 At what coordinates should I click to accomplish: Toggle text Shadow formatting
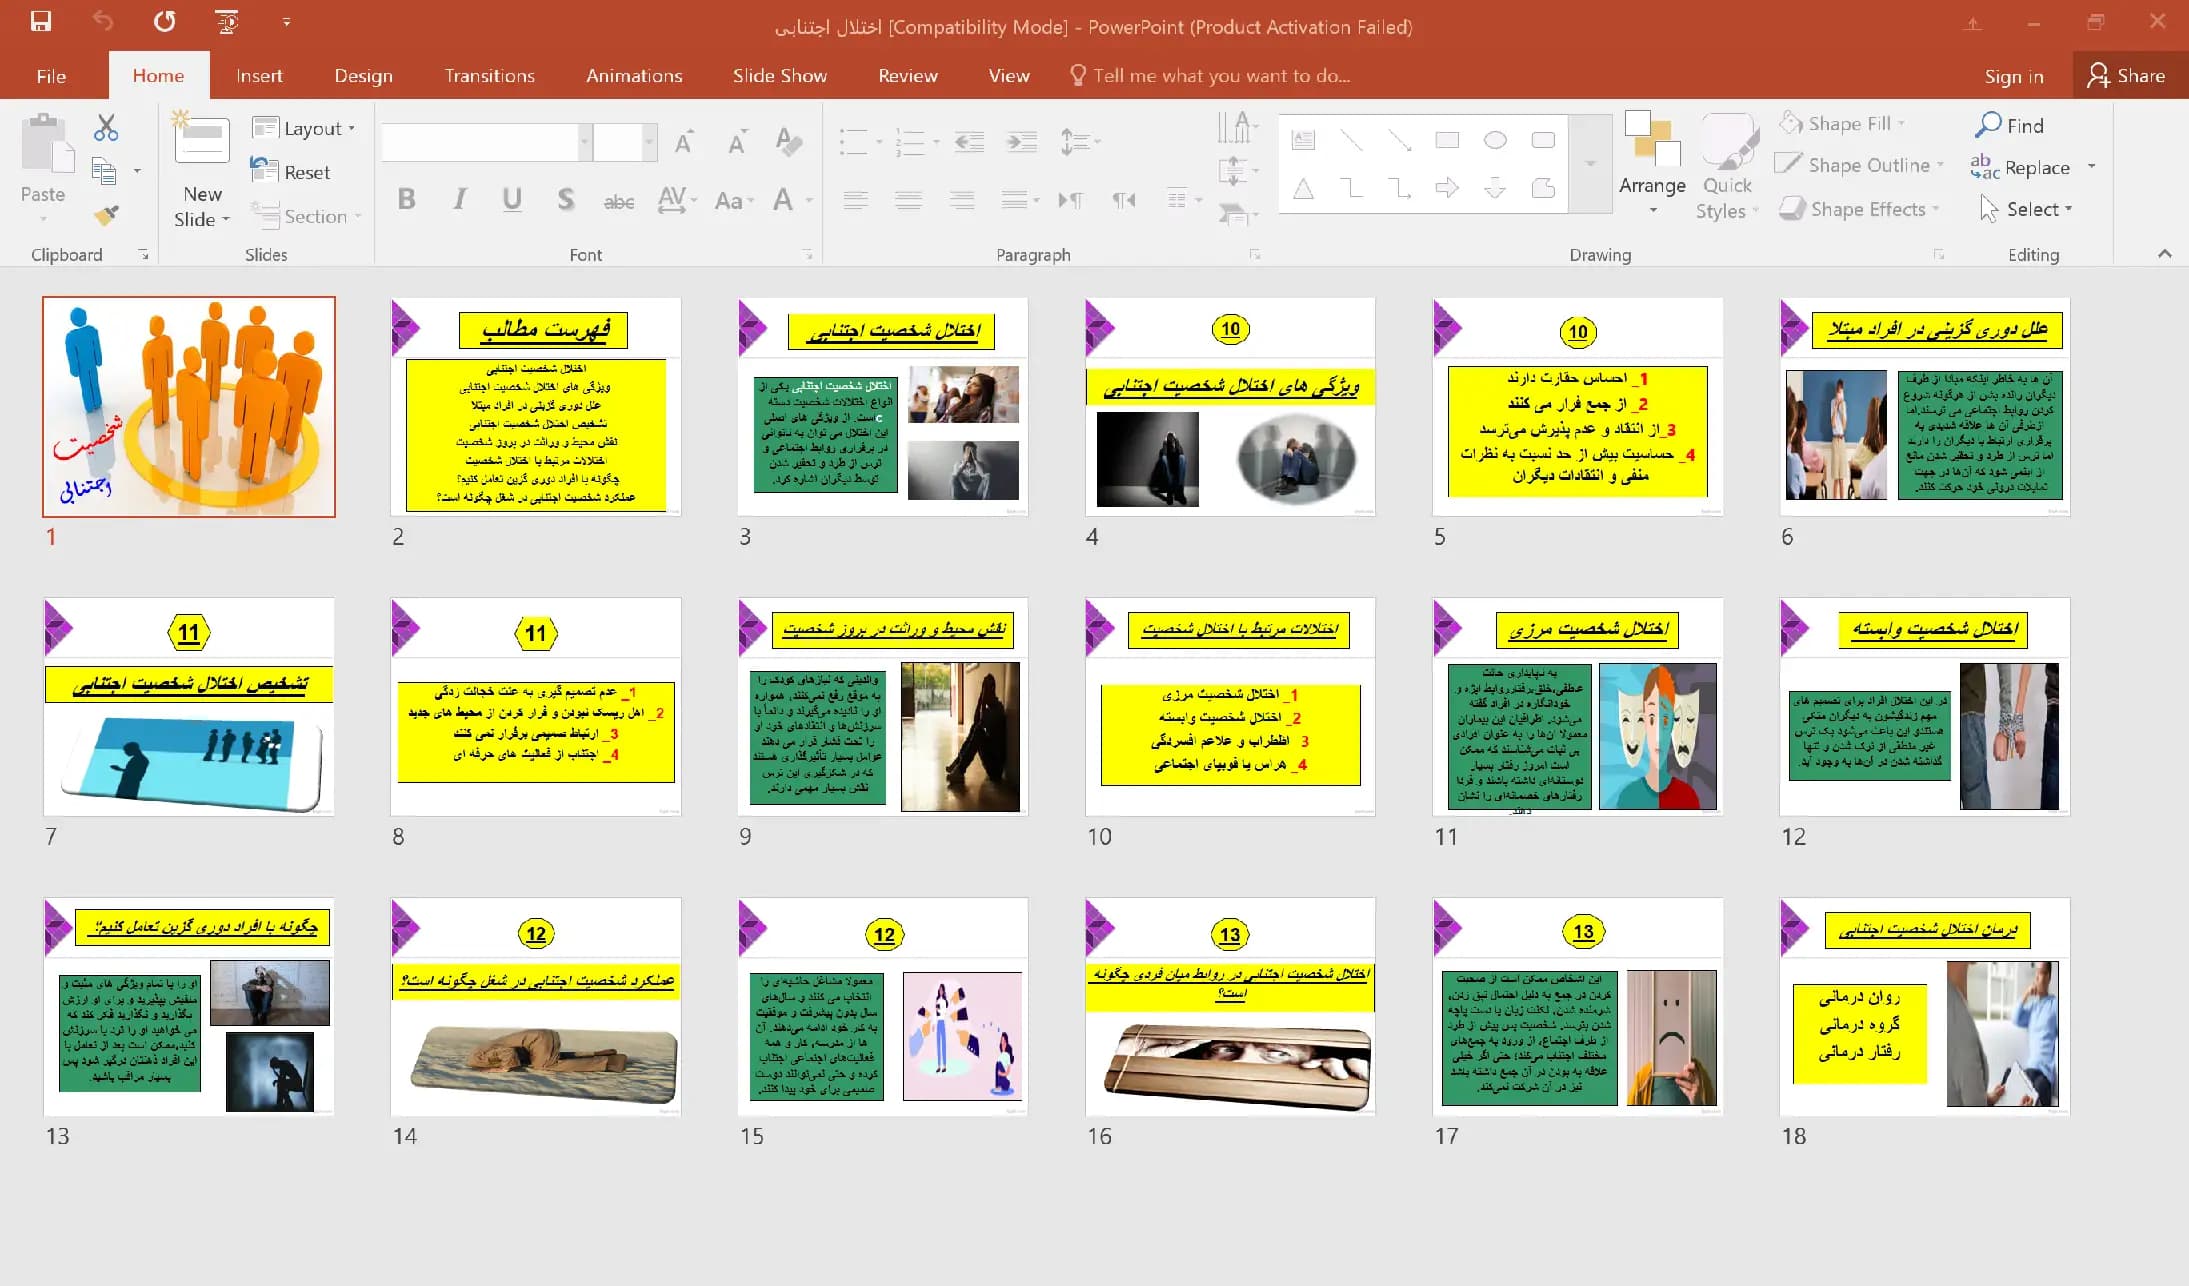pyautogui.click(x=566, y=199)
